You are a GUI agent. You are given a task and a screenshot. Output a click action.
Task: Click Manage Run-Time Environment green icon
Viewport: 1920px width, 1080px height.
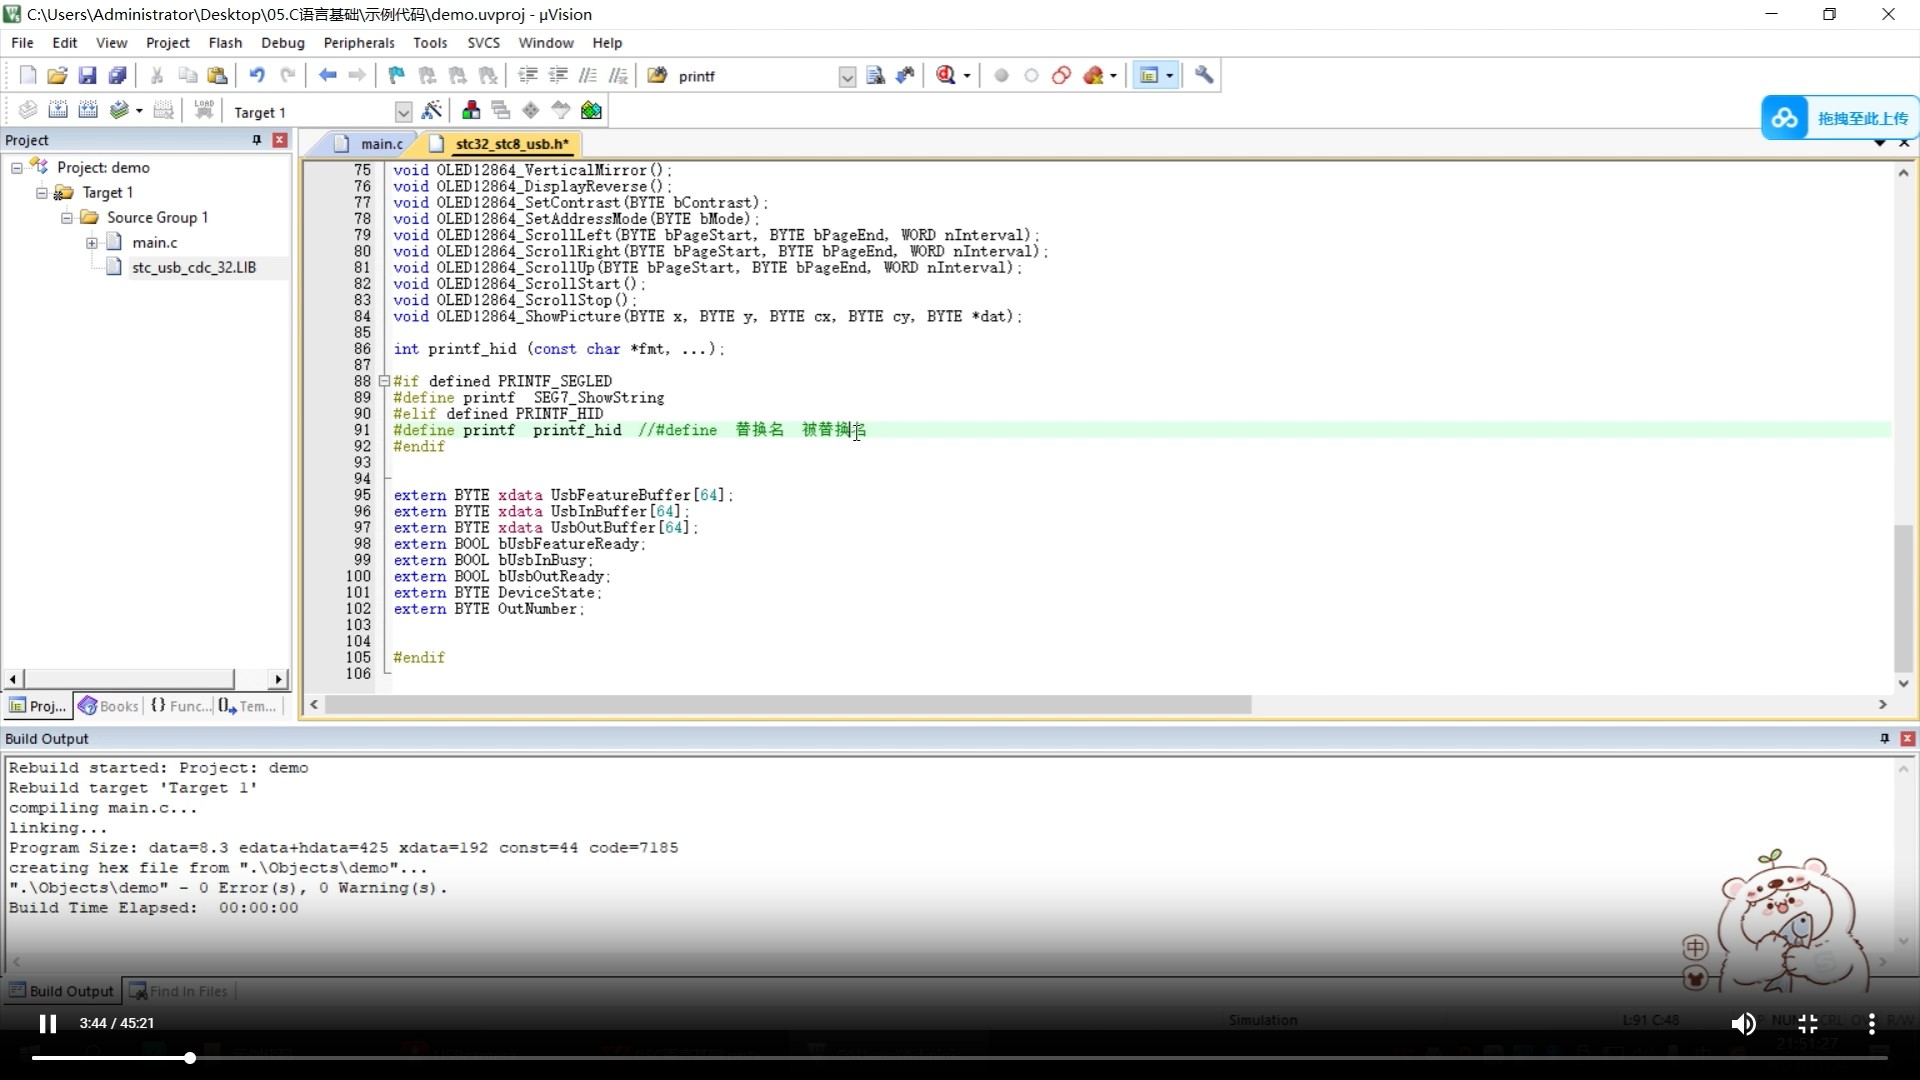(x=591, y=111)
